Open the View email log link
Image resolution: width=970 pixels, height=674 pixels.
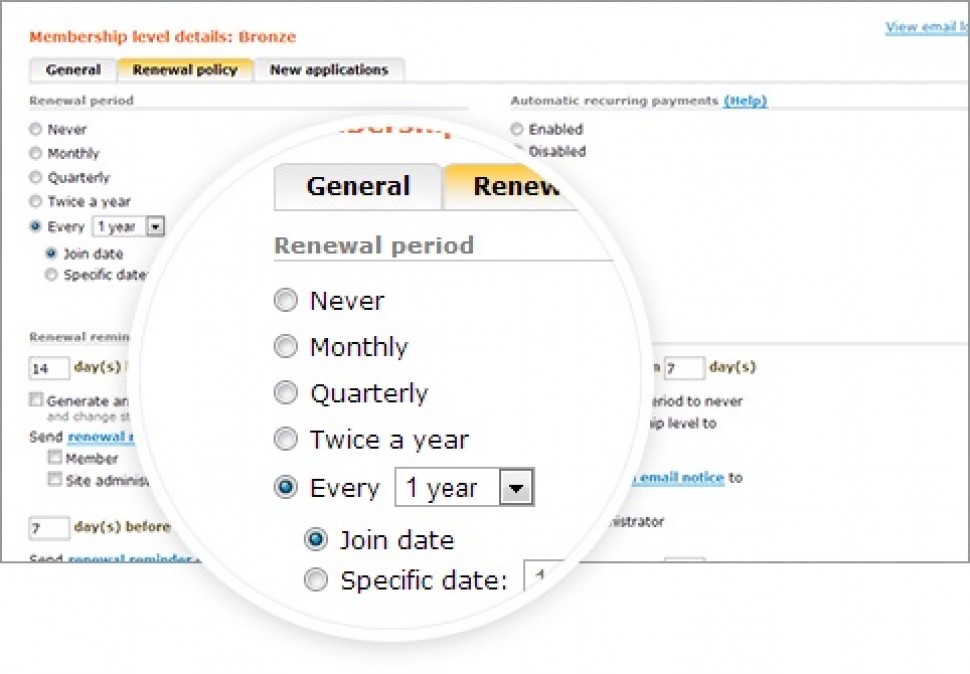click(926, 27)
